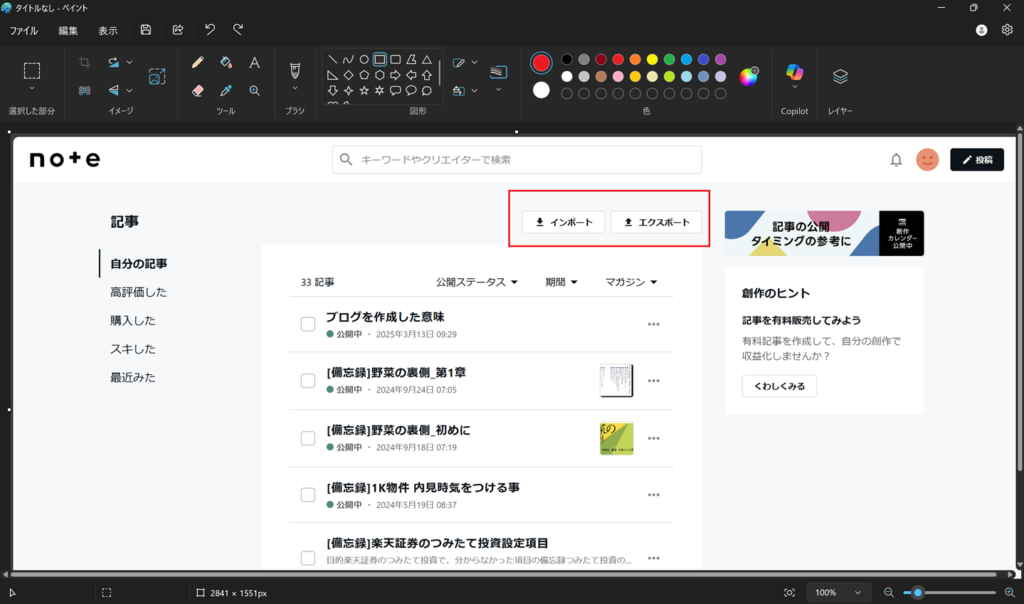Select the rectangular selection tool
The width and height of the screenshot is (1024, 604).
(32, 71)
